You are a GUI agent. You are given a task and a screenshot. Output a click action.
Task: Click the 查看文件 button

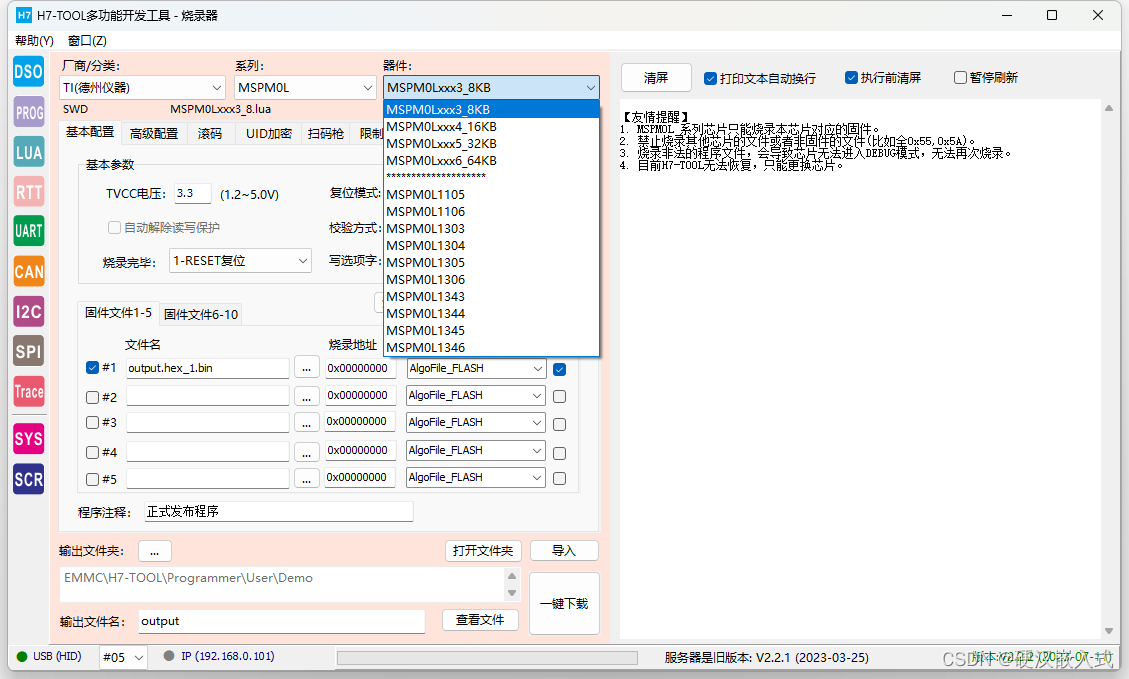click(480, 620)
